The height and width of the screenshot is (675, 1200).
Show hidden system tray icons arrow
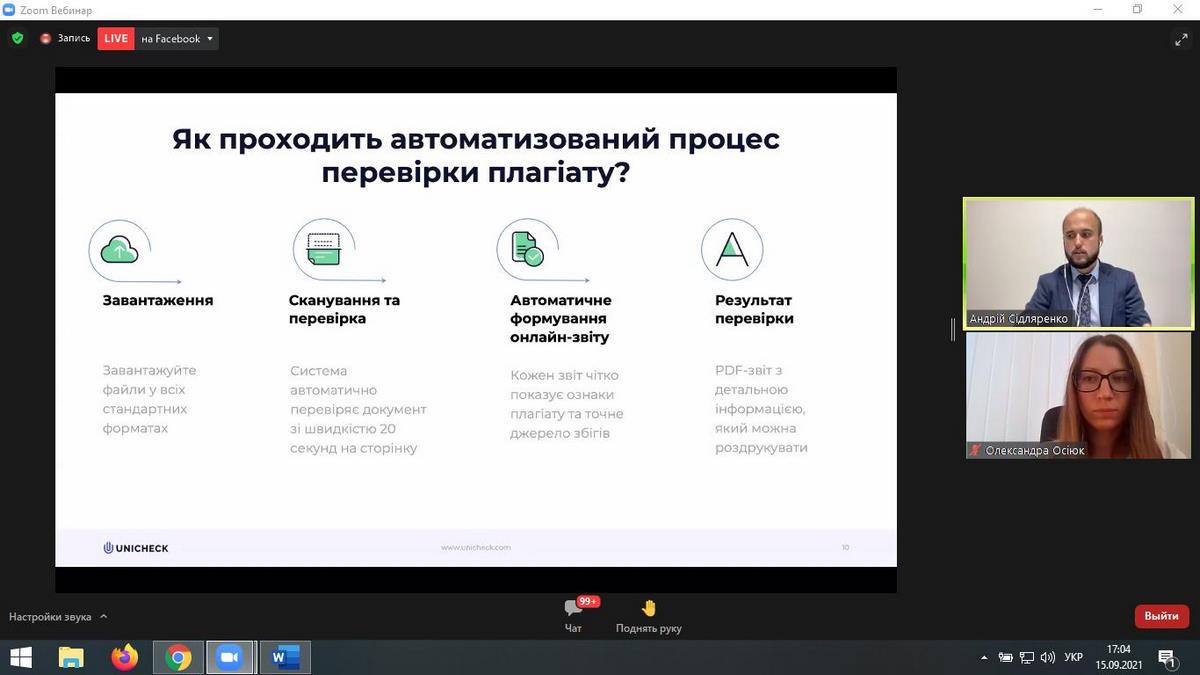click(984, 658)
